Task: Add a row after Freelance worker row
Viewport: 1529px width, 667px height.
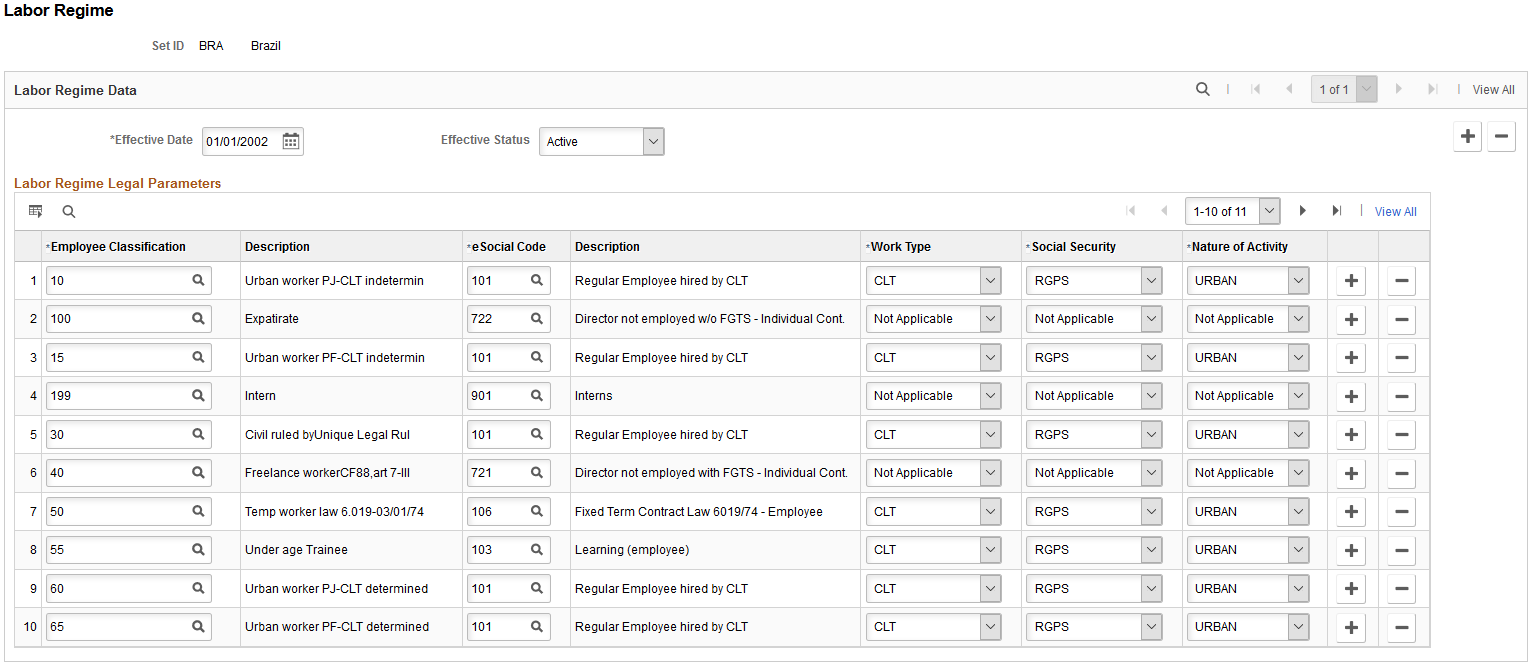Action: click(1351, 474)
